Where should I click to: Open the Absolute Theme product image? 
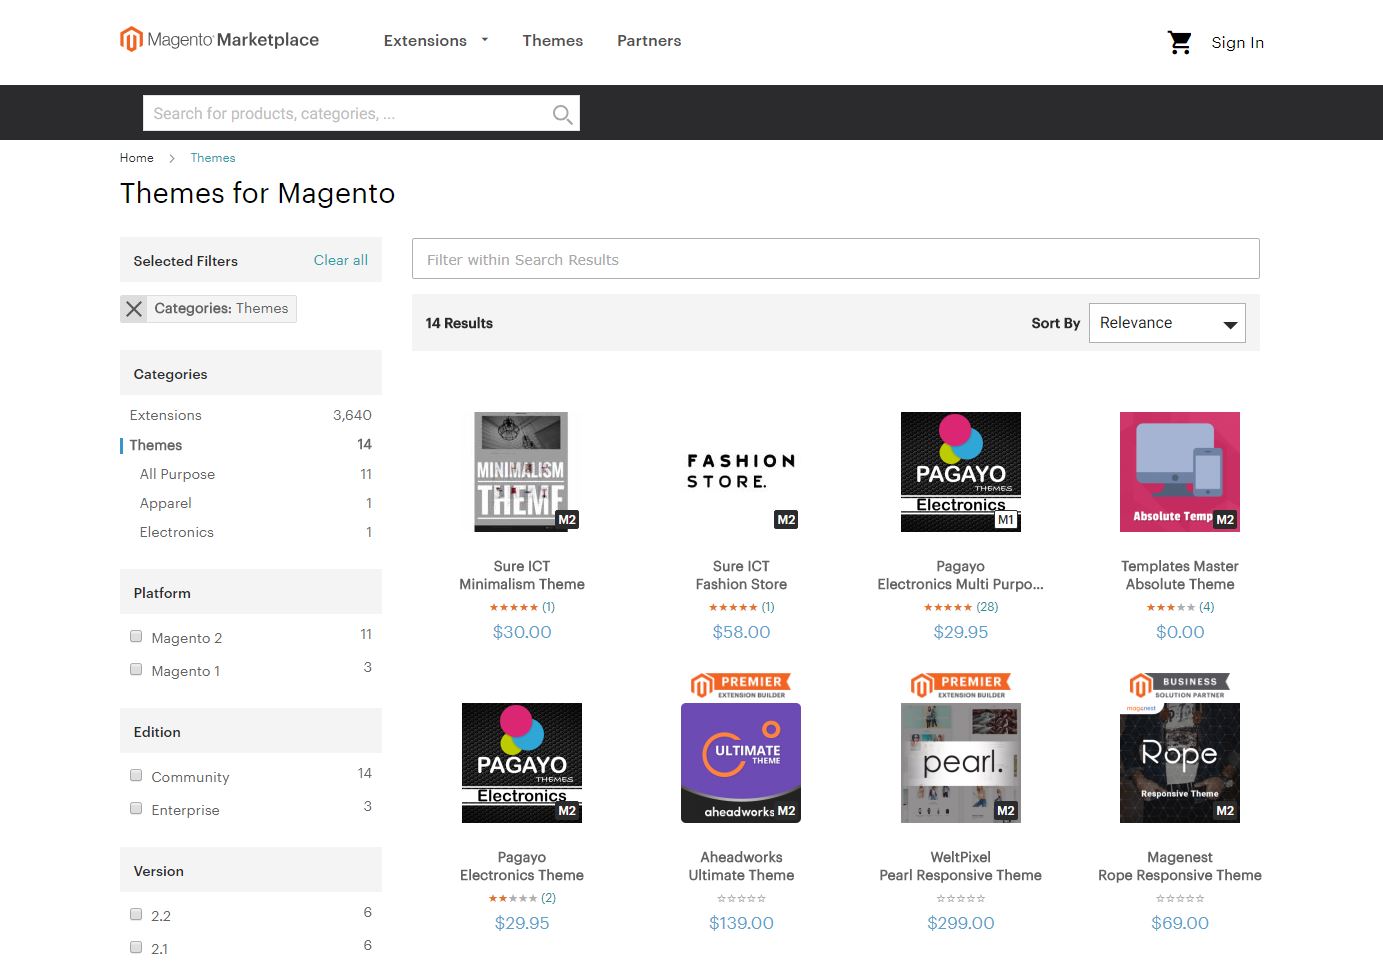(1180, 472)
